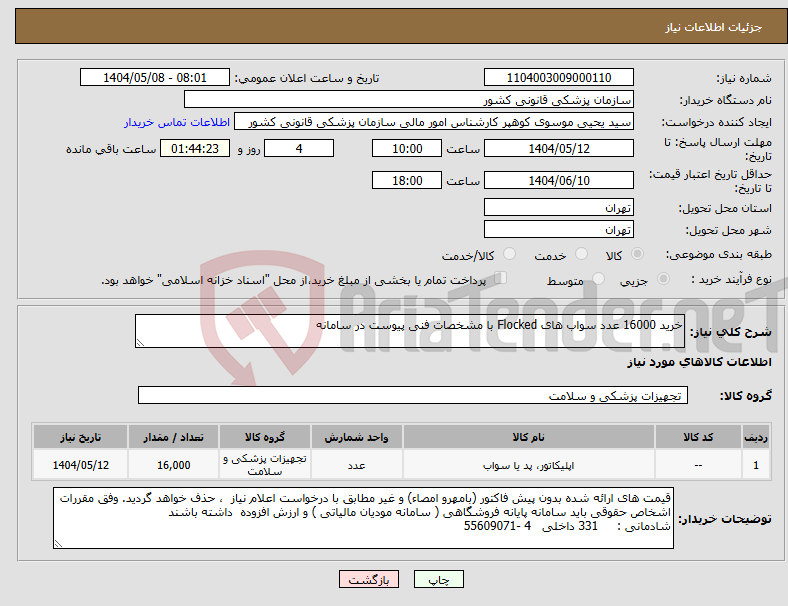Click the delivery city field تهران
This screenshot has width=788, height=606.
click(x=559, y=229)
